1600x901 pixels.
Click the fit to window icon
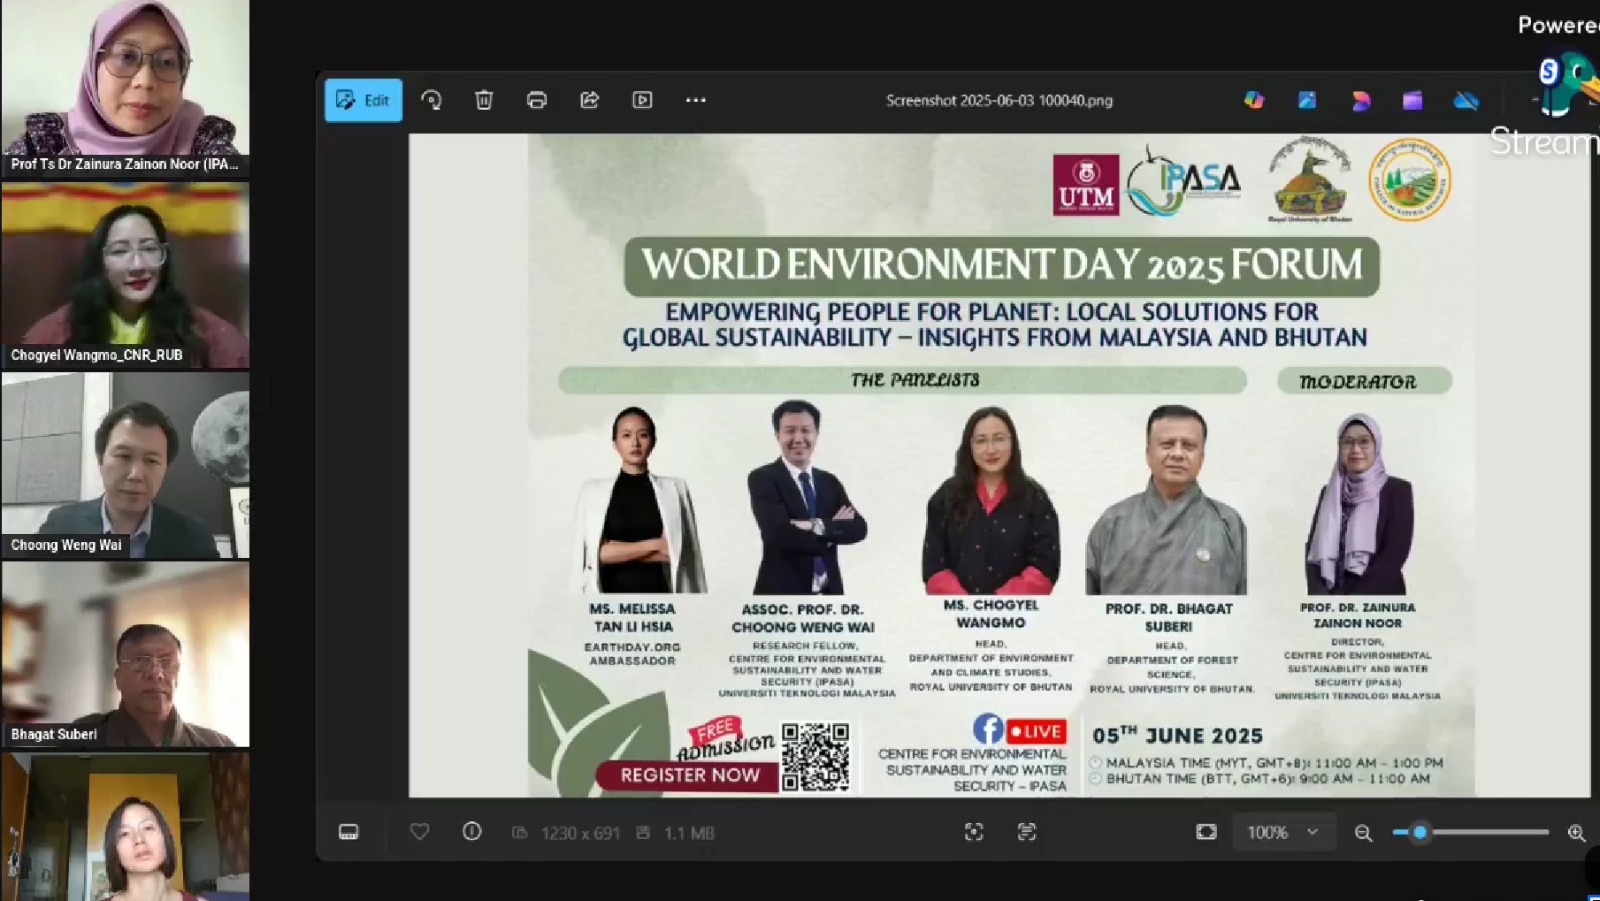1207,832
